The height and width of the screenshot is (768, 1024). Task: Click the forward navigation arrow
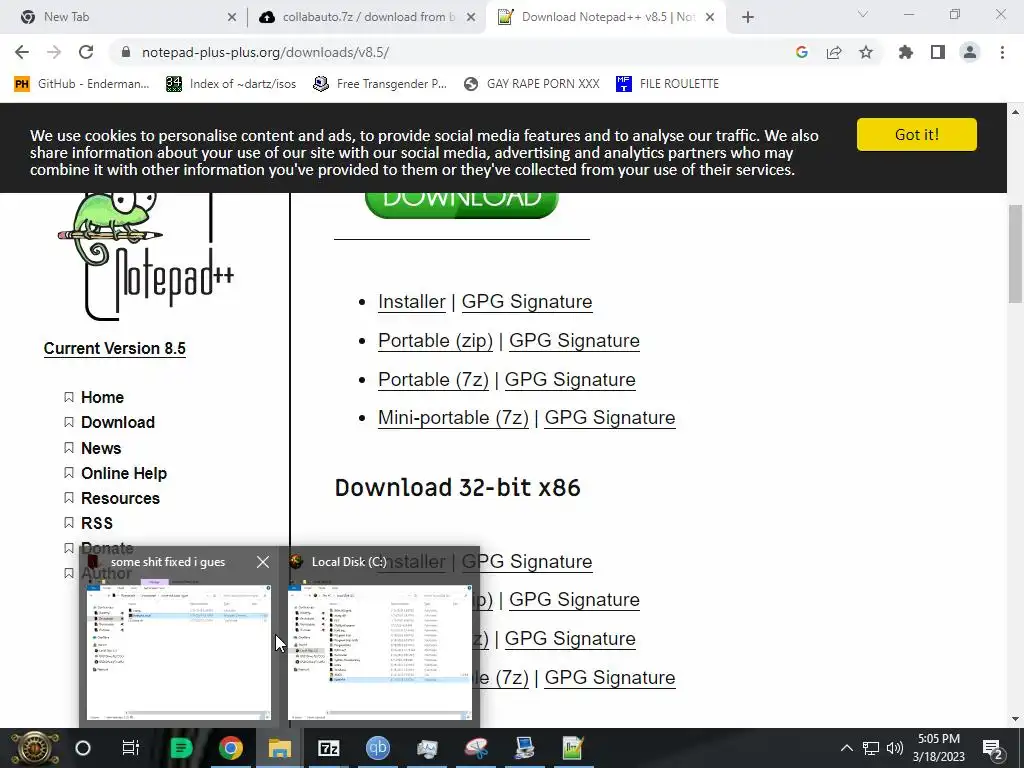54,52
